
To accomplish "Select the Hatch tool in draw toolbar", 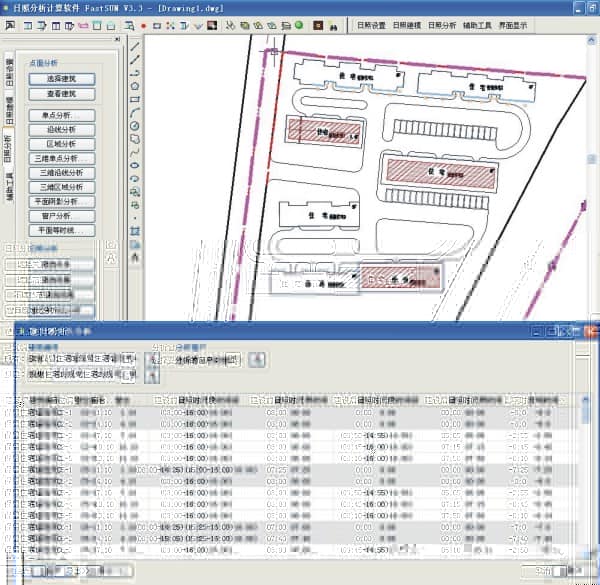I will coord(135,231).
